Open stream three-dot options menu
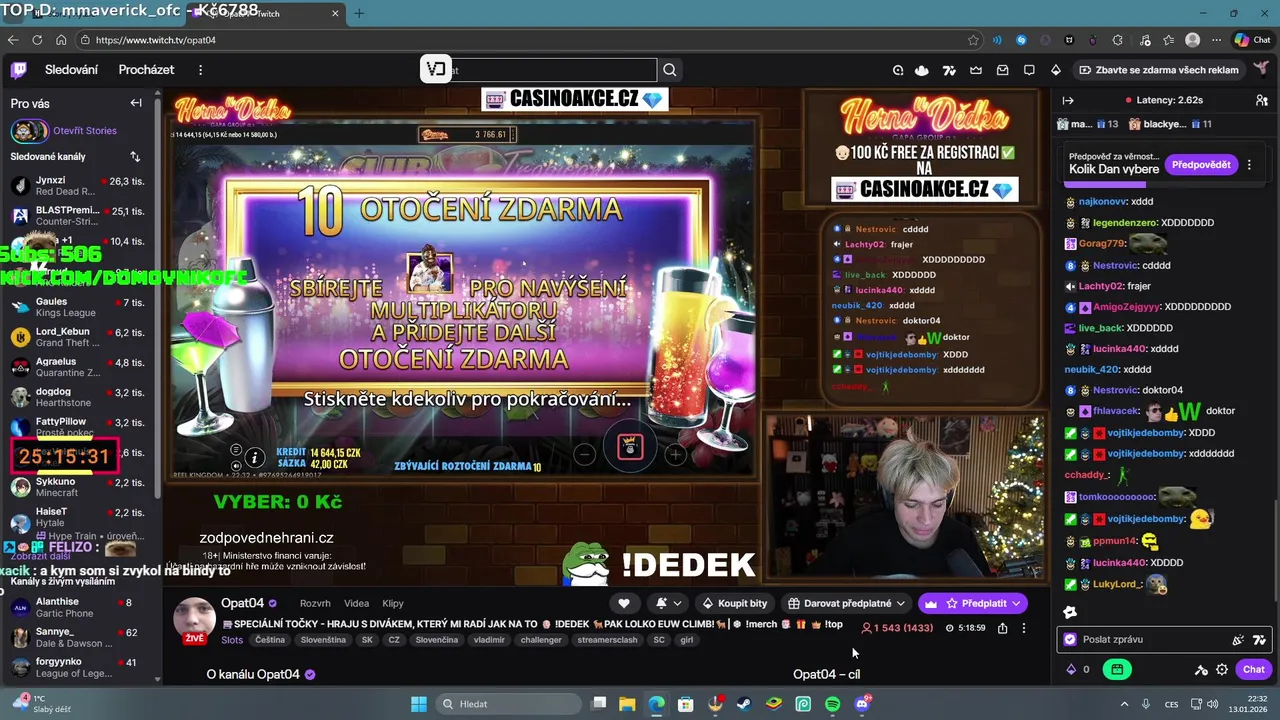This screenshot has width=1280, height=720. click(x=1023, y=628)
